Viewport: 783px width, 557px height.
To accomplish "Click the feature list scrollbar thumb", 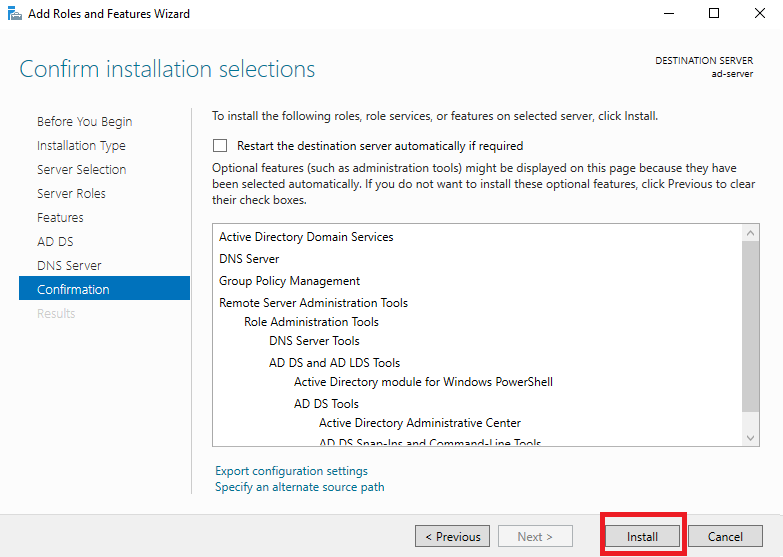I will coord(750,327).
